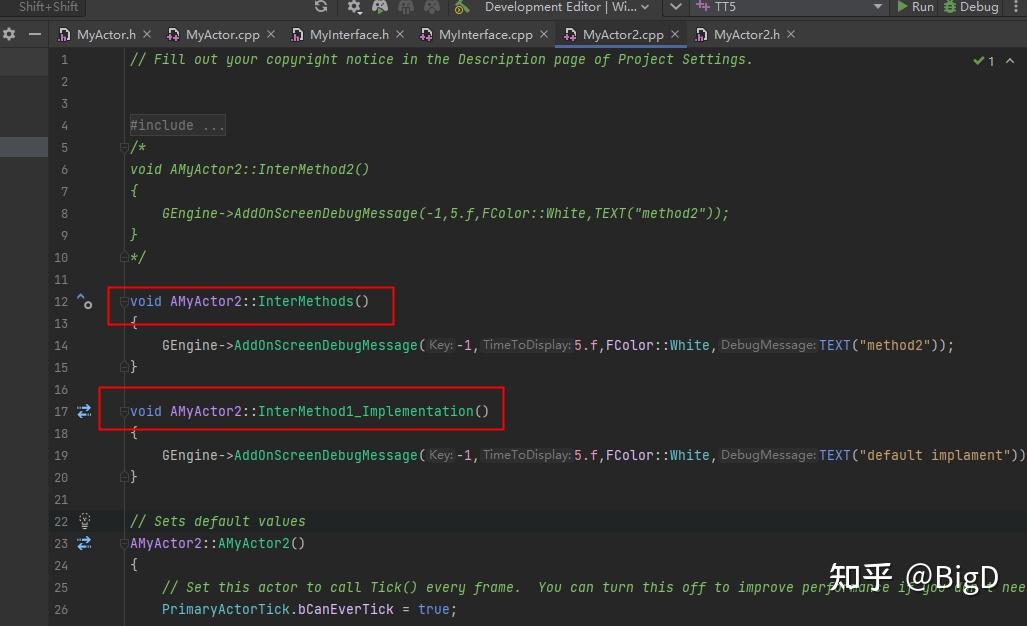The image size is (1027, 626).
Task: Click the lightbulb hint icon at line 22
Action: click(x=84, y=521)
